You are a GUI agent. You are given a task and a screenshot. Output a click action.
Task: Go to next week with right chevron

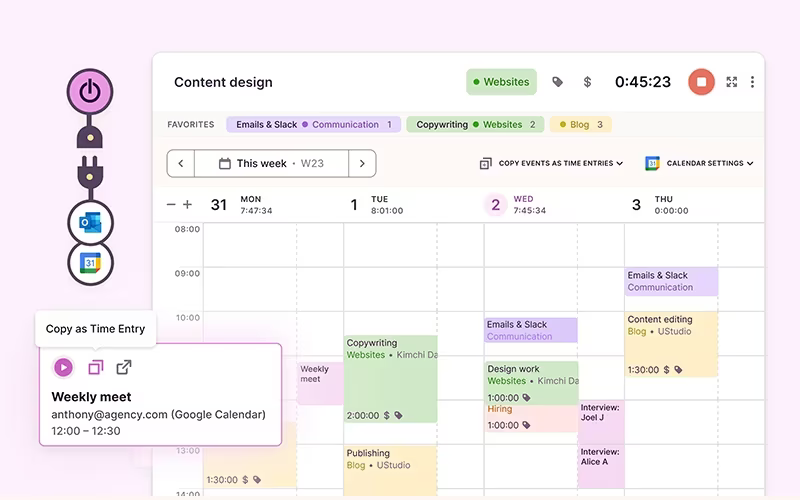coord(362,163)
